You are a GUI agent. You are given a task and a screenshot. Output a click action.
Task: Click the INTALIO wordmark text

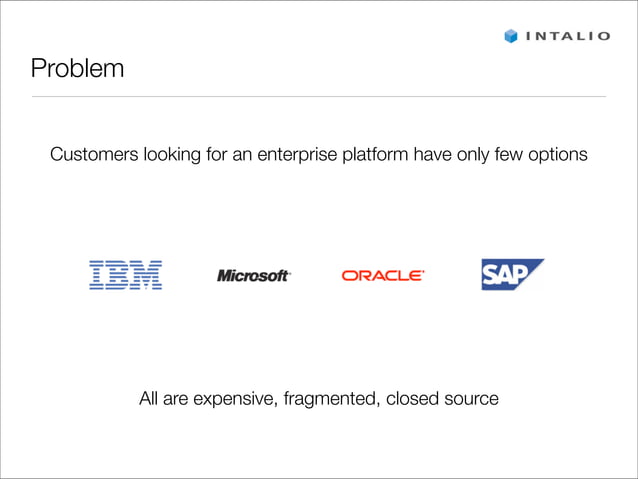568,37
